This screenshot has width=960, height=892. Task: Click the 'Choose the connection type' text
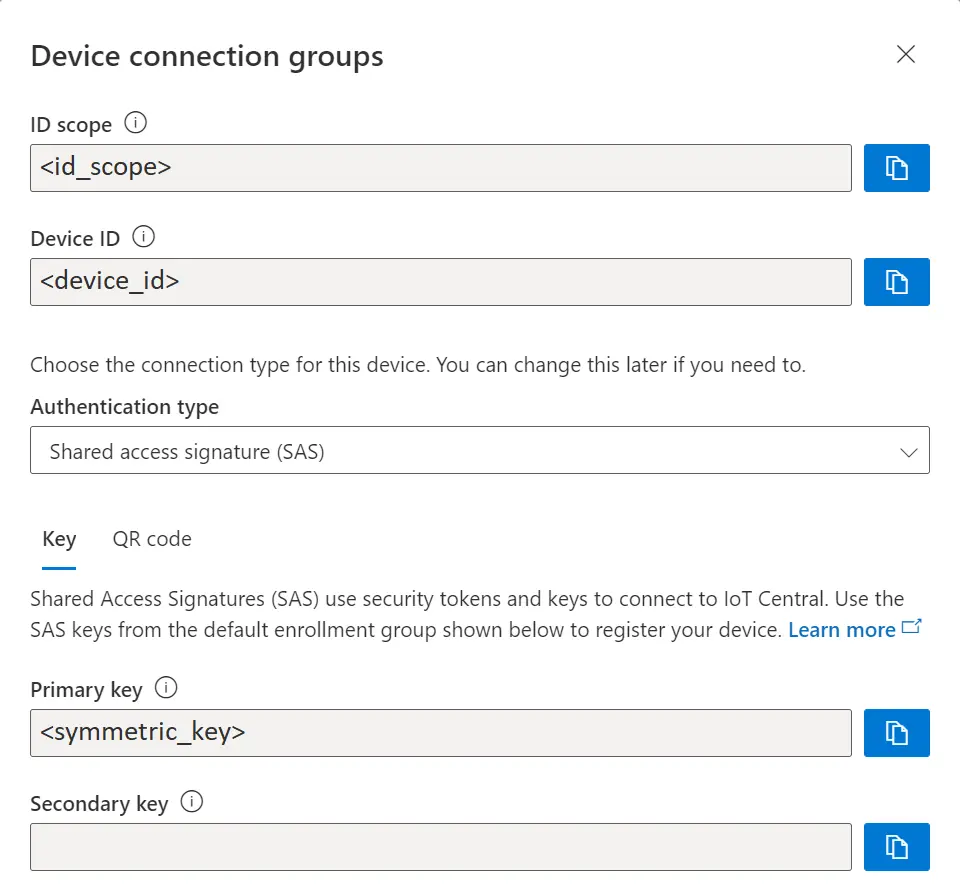pyautogui.click(x=418, y=365)
